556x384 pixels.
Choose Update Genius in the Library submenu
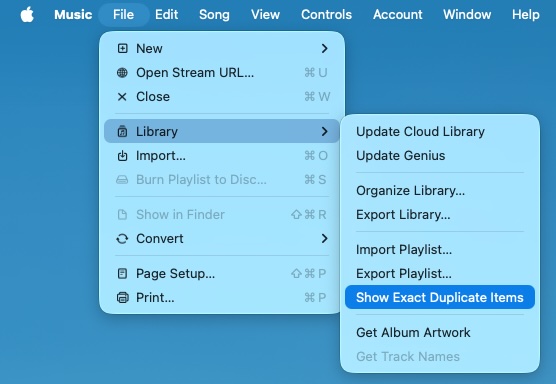440,156
